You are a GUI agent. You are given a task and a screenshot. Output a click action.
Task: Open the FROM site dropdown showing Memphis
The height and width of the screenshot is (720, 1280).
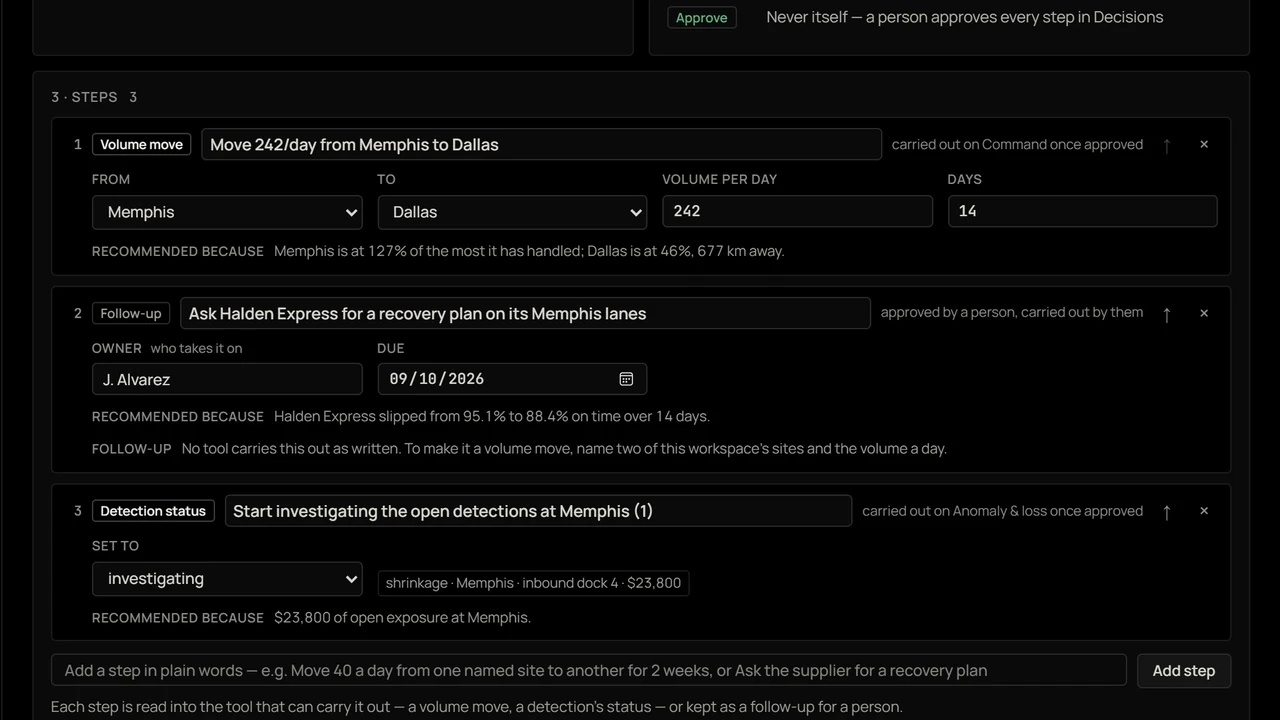(x=227, y=212)
